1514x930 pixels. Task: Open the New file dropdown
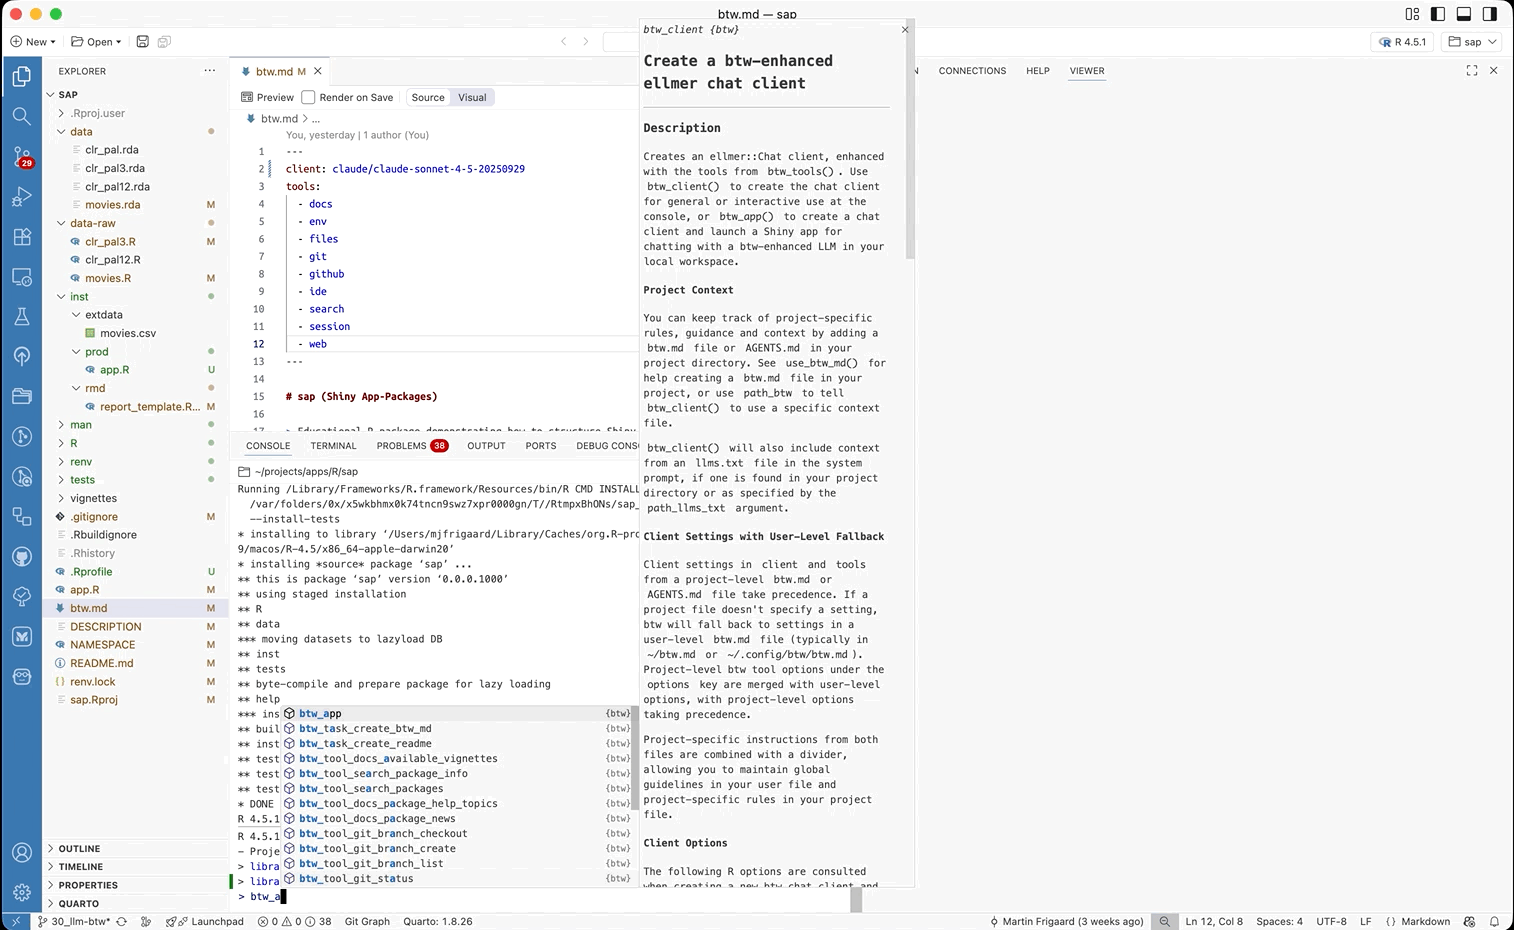pyautogui.click(x=33, y=42)
